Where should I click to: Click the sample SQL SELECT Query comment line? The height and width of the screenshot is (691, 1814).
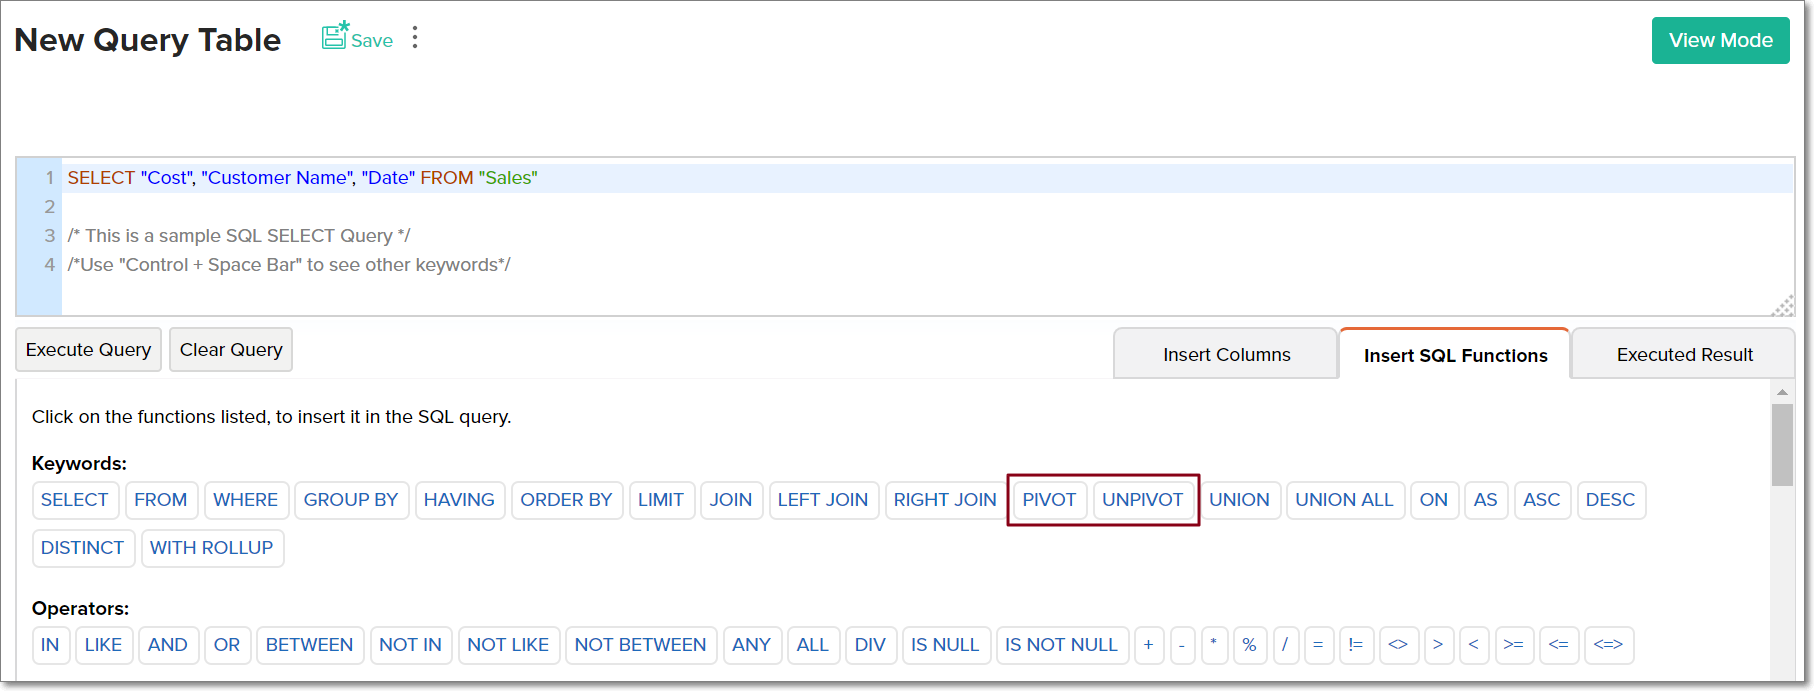tap(239, 236)
